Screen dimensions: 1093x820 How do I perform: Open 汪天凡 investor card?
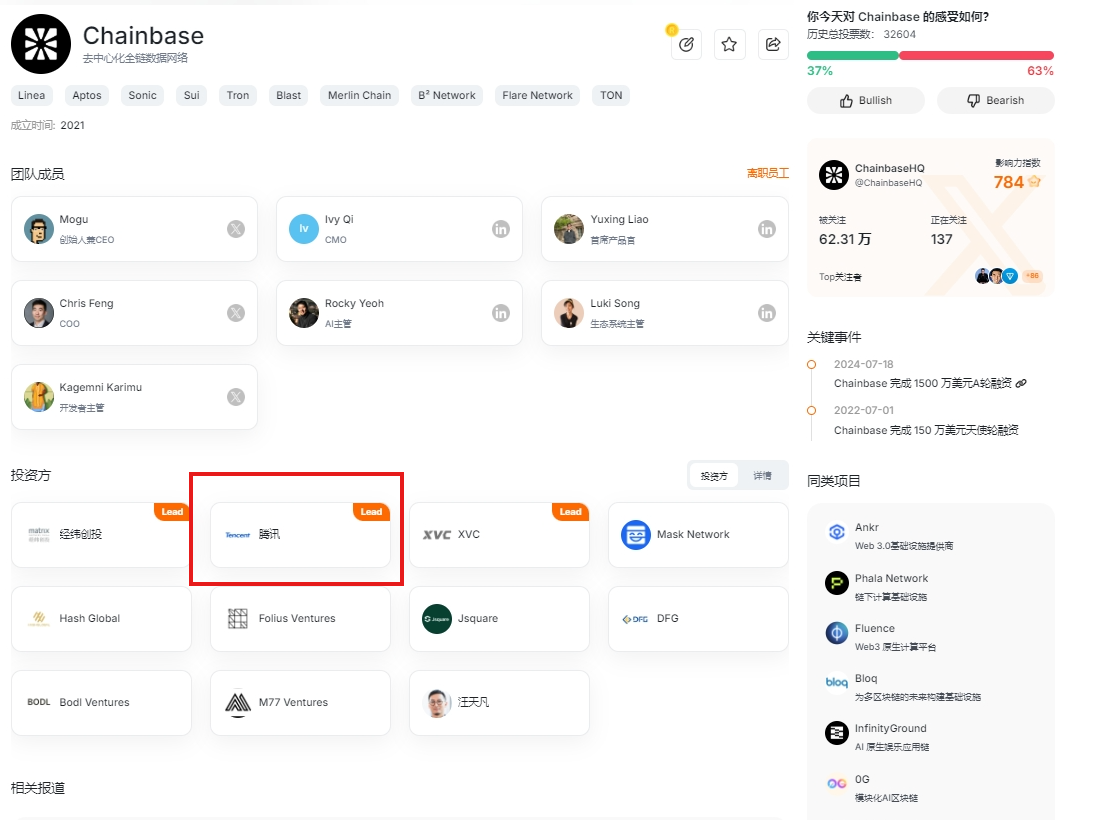499,703
